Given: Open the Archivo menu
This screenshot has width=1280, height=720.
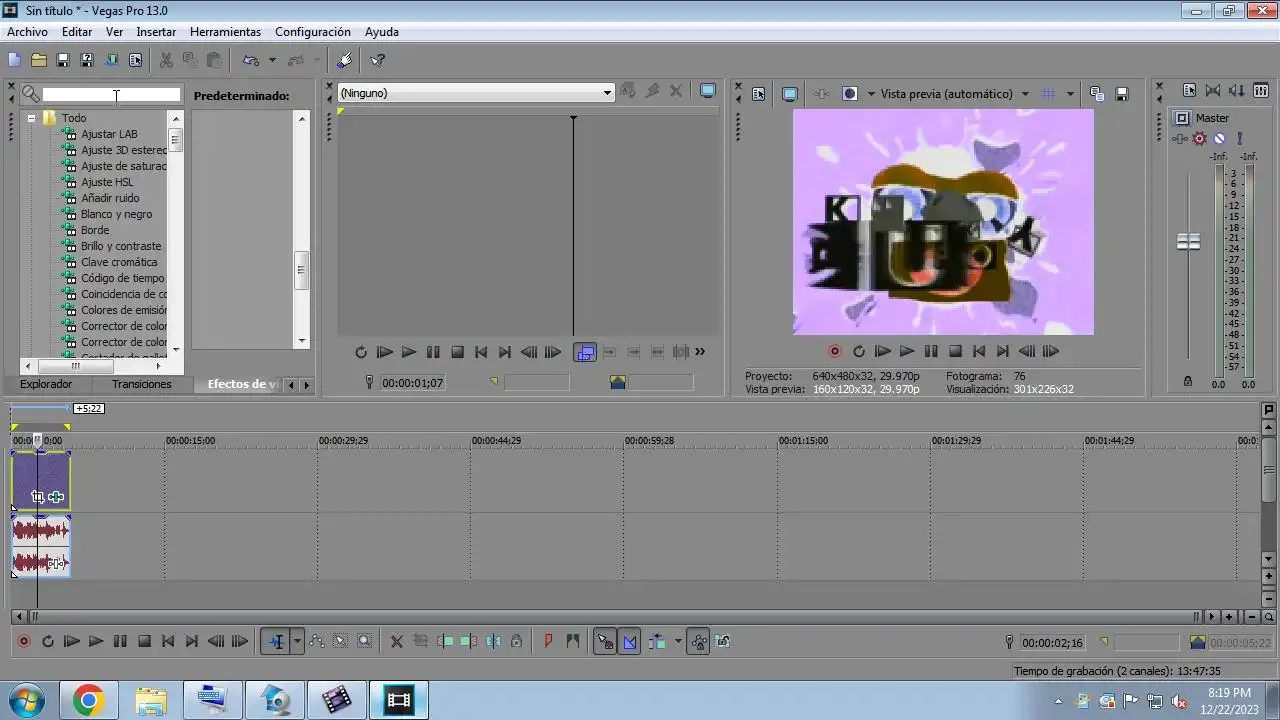Looking at the screenshot, I should click(27, 32).
